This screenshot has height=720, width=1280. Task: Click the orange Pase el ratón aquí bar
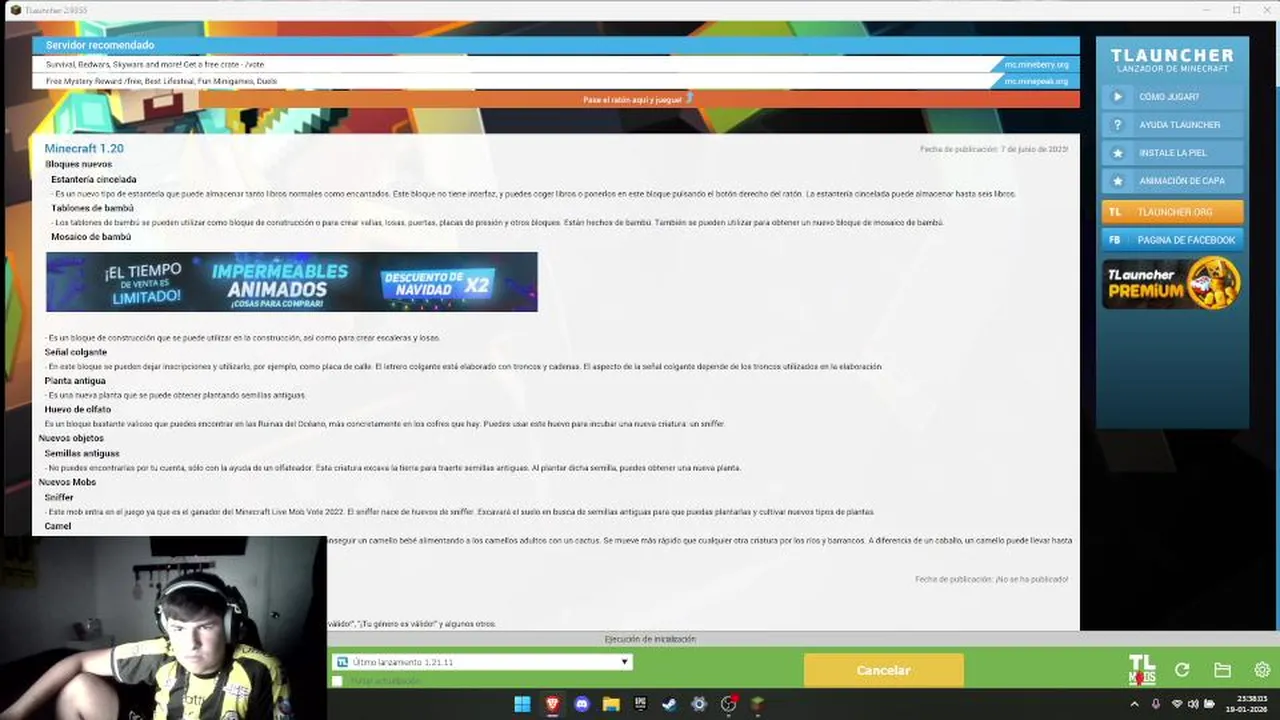tap(639, 99)
